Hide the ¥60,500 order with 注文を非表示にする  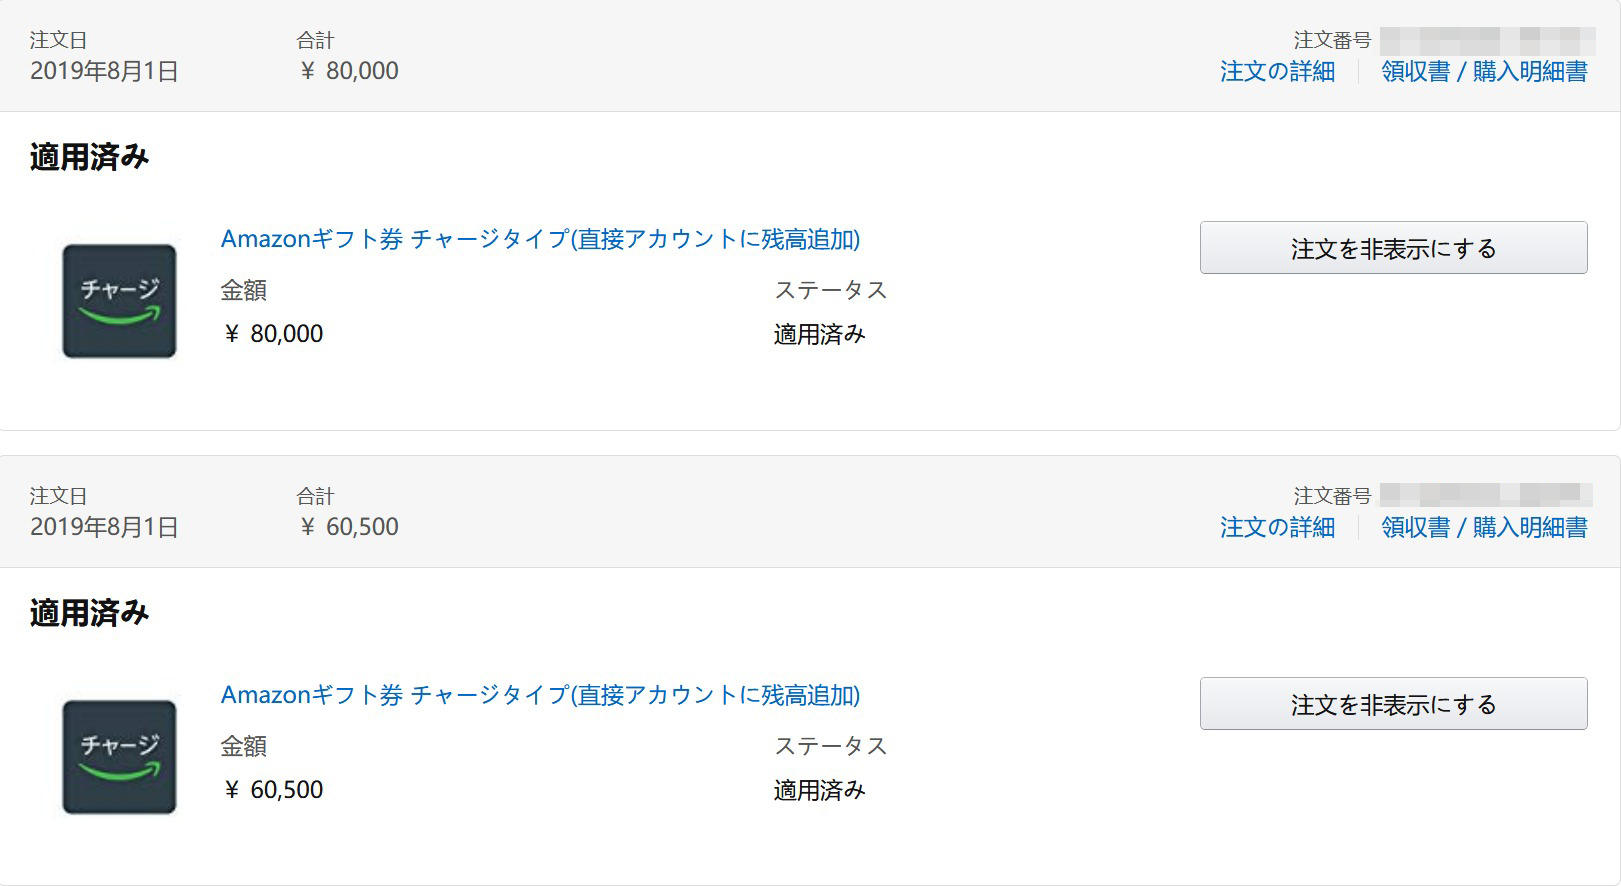(1393, 704)
